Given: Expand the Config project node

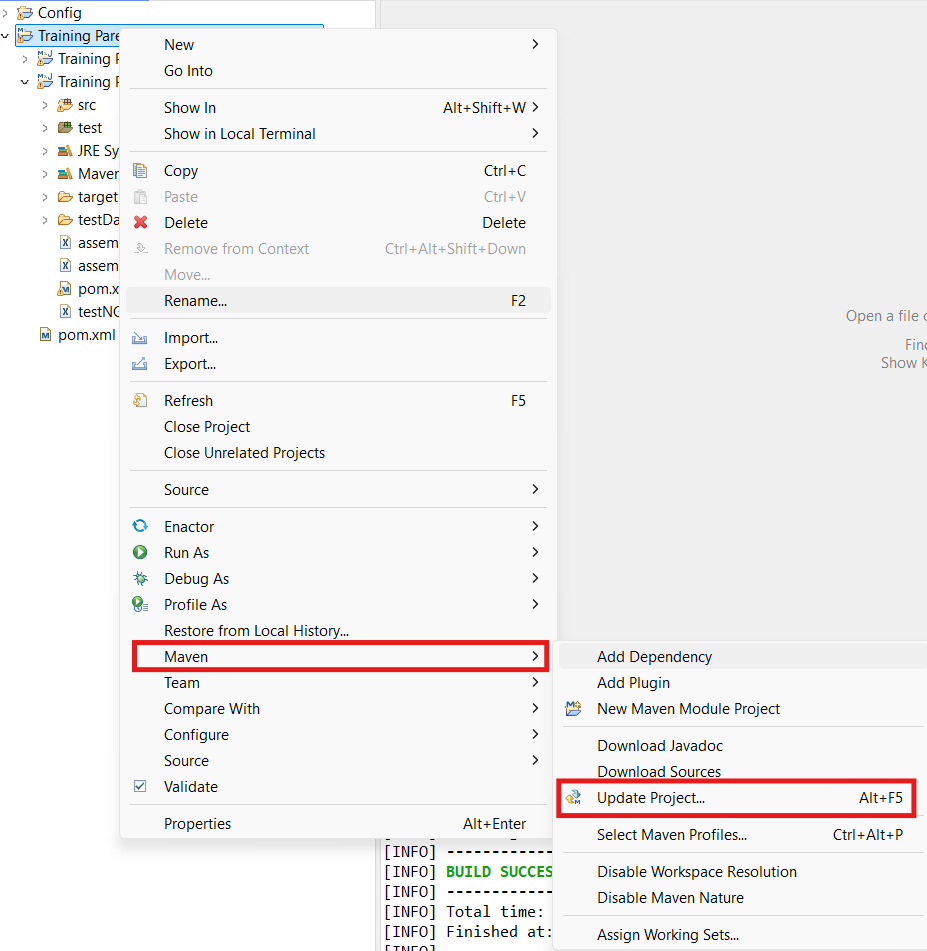Looking at the screenshot, I should coord(5,13).
